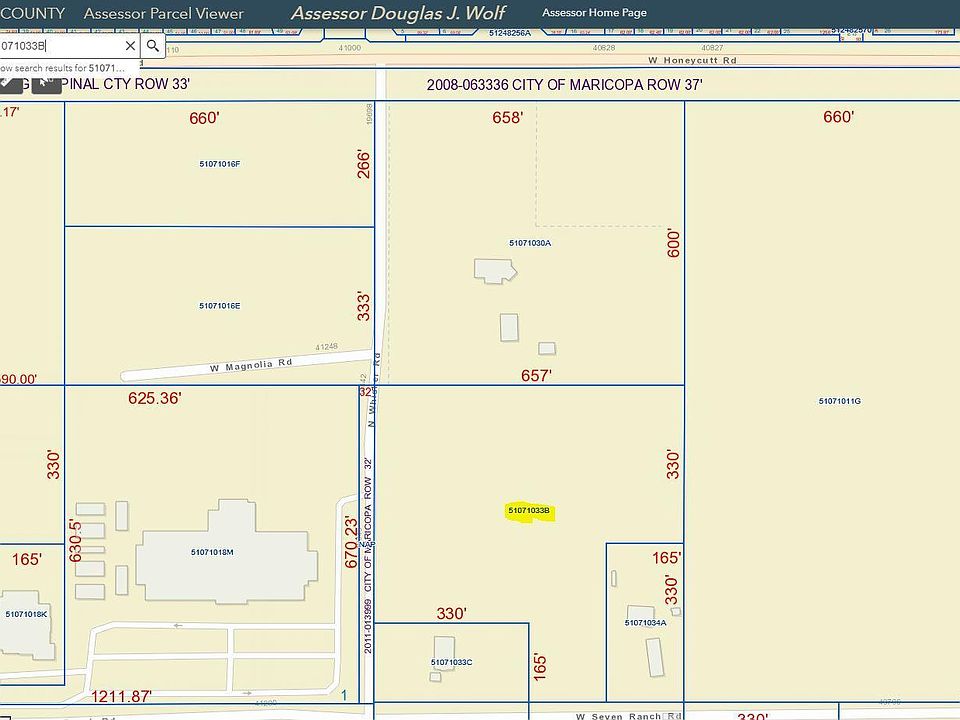This screenshot has width=960, height=720.
Task: Click the magnifier search button
Action: [152, 46]
